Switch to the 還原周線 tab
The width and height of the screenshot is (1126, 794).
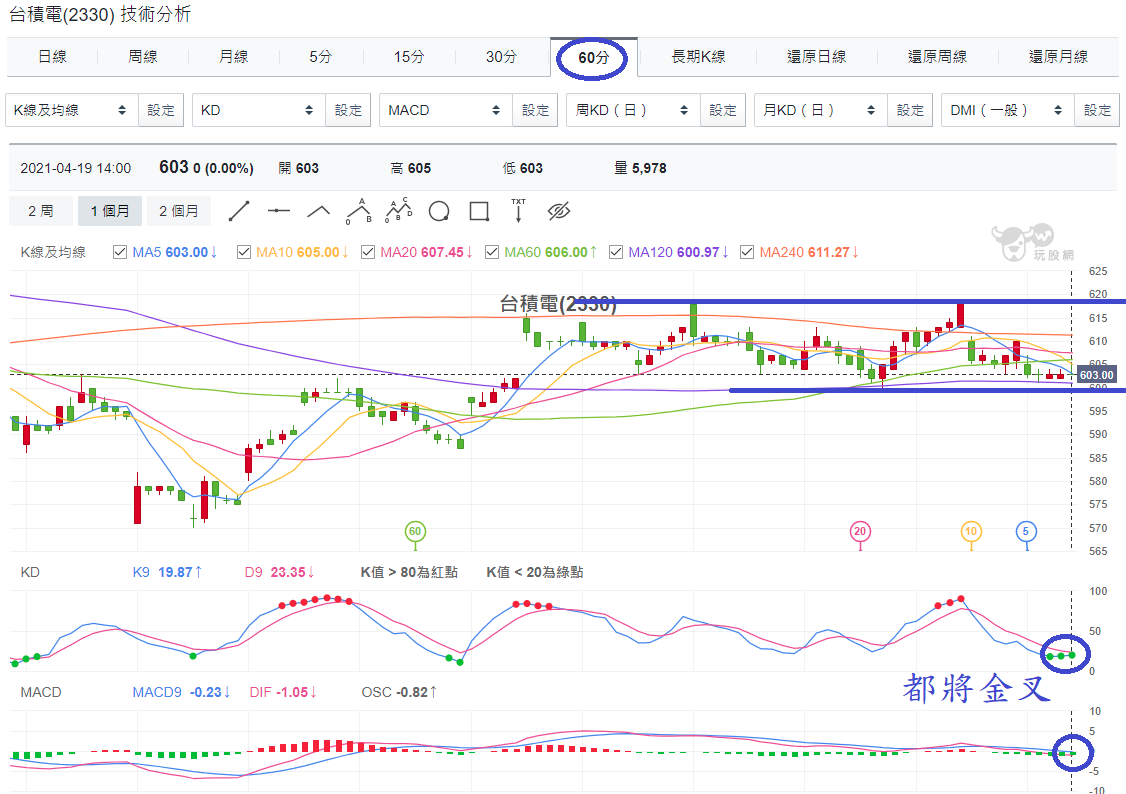click(937, 57)
